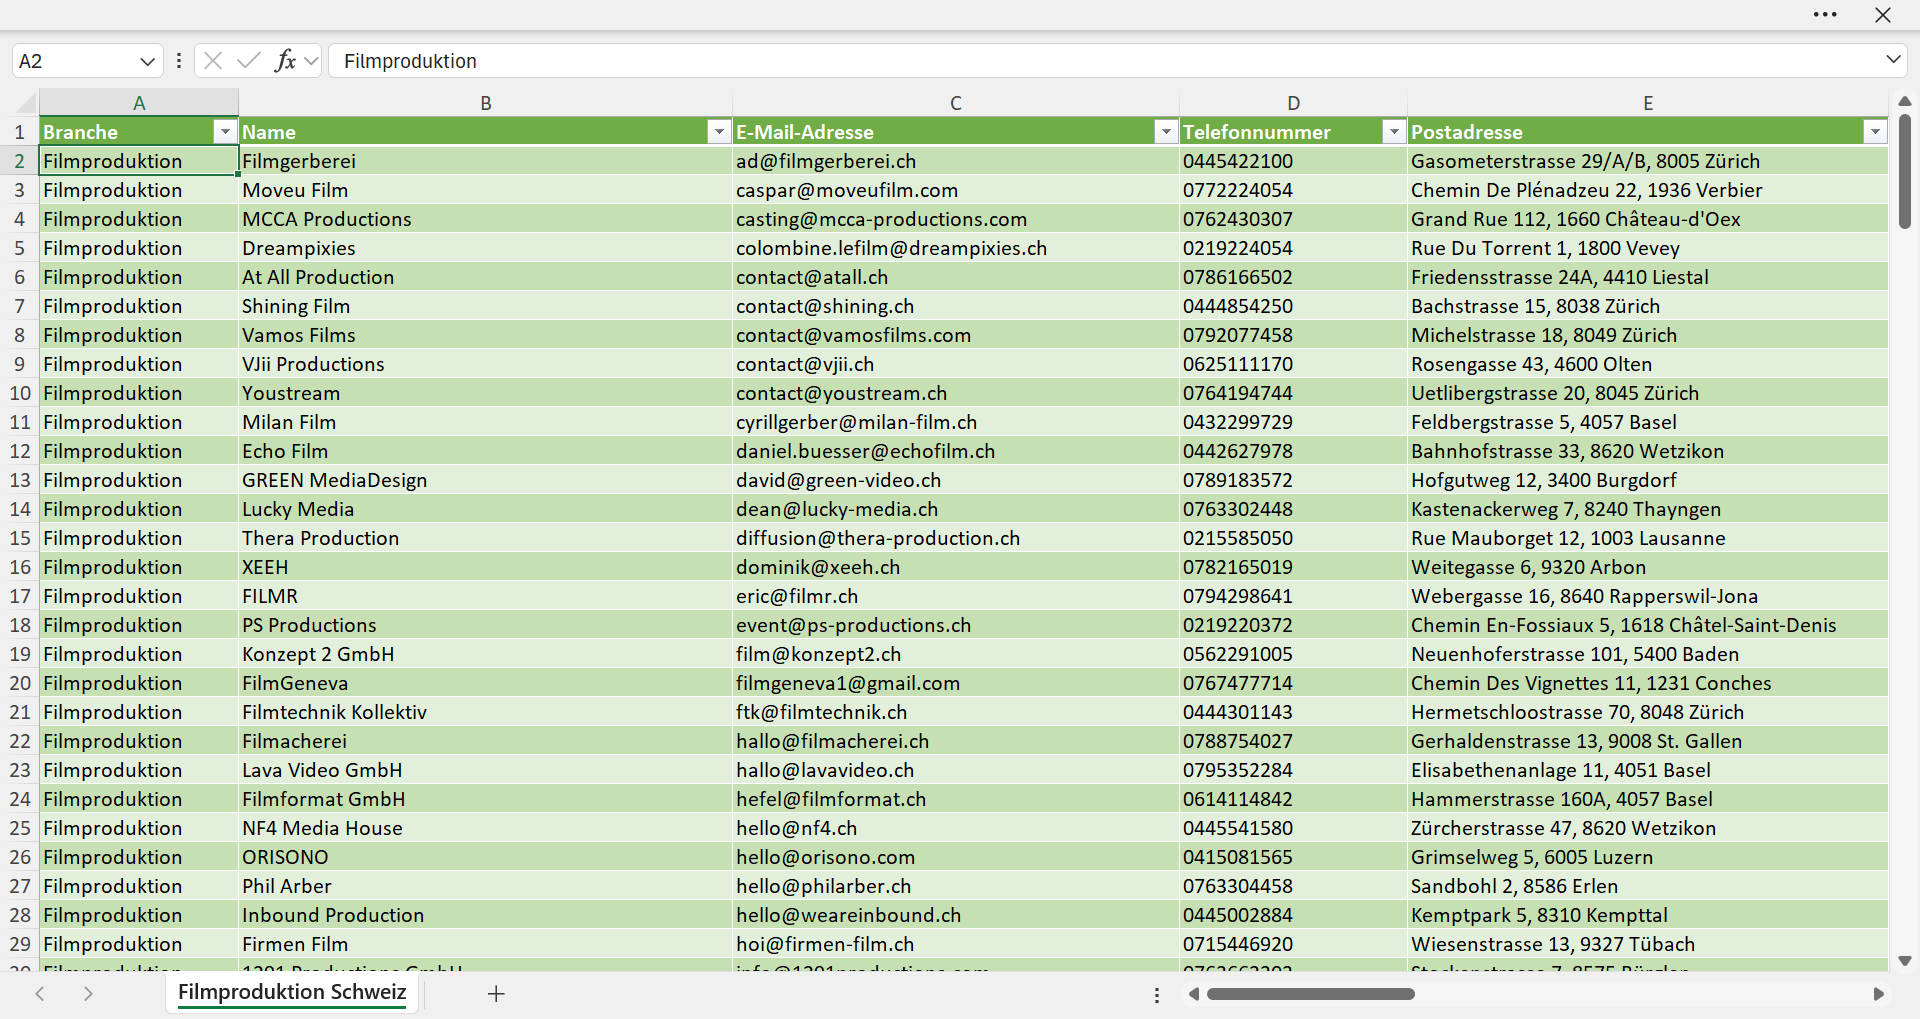Image resolution: width=1920 pixels, height=1019 pixels.
Task: Expand the formula bar with chevron
Action: pos(1893,60)
